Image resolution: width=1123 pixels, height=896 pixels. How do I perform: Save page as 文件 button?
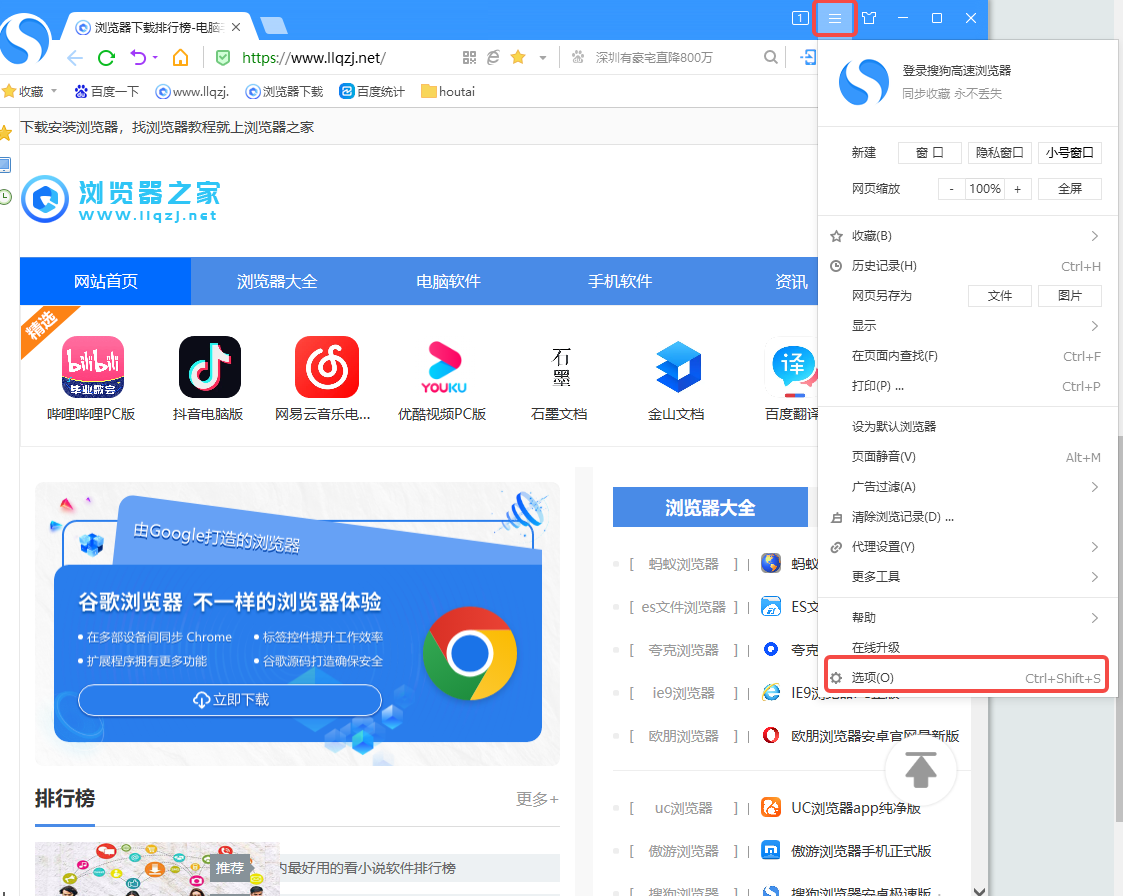999,296
